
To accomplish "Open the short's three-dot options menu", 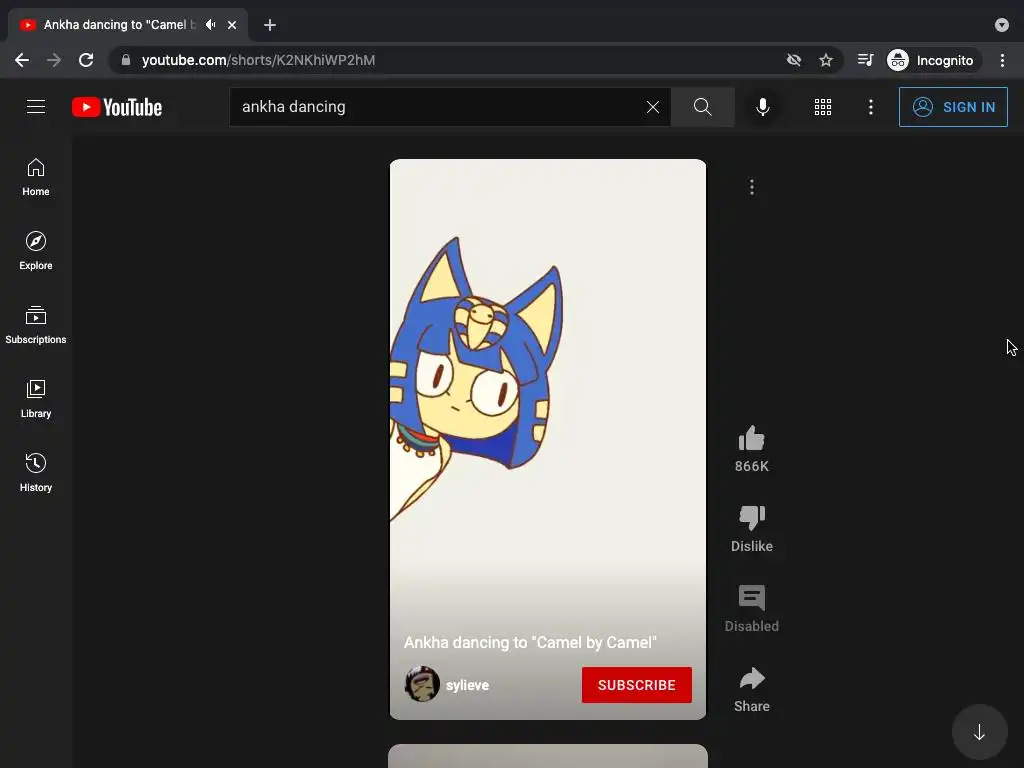I will 752,187.
